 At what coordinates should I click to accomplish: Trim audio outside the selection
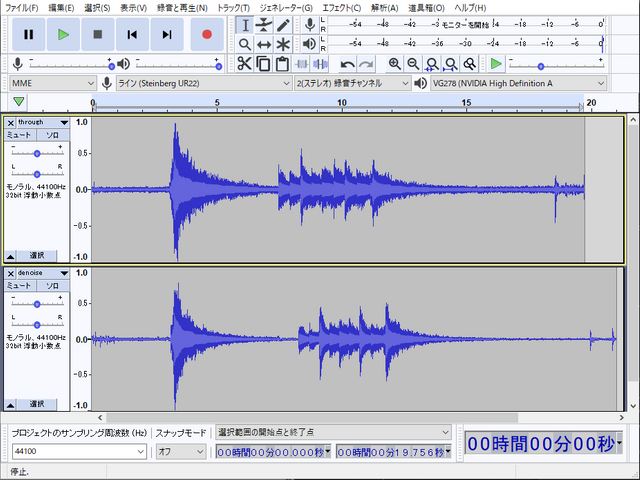point(302,64)
